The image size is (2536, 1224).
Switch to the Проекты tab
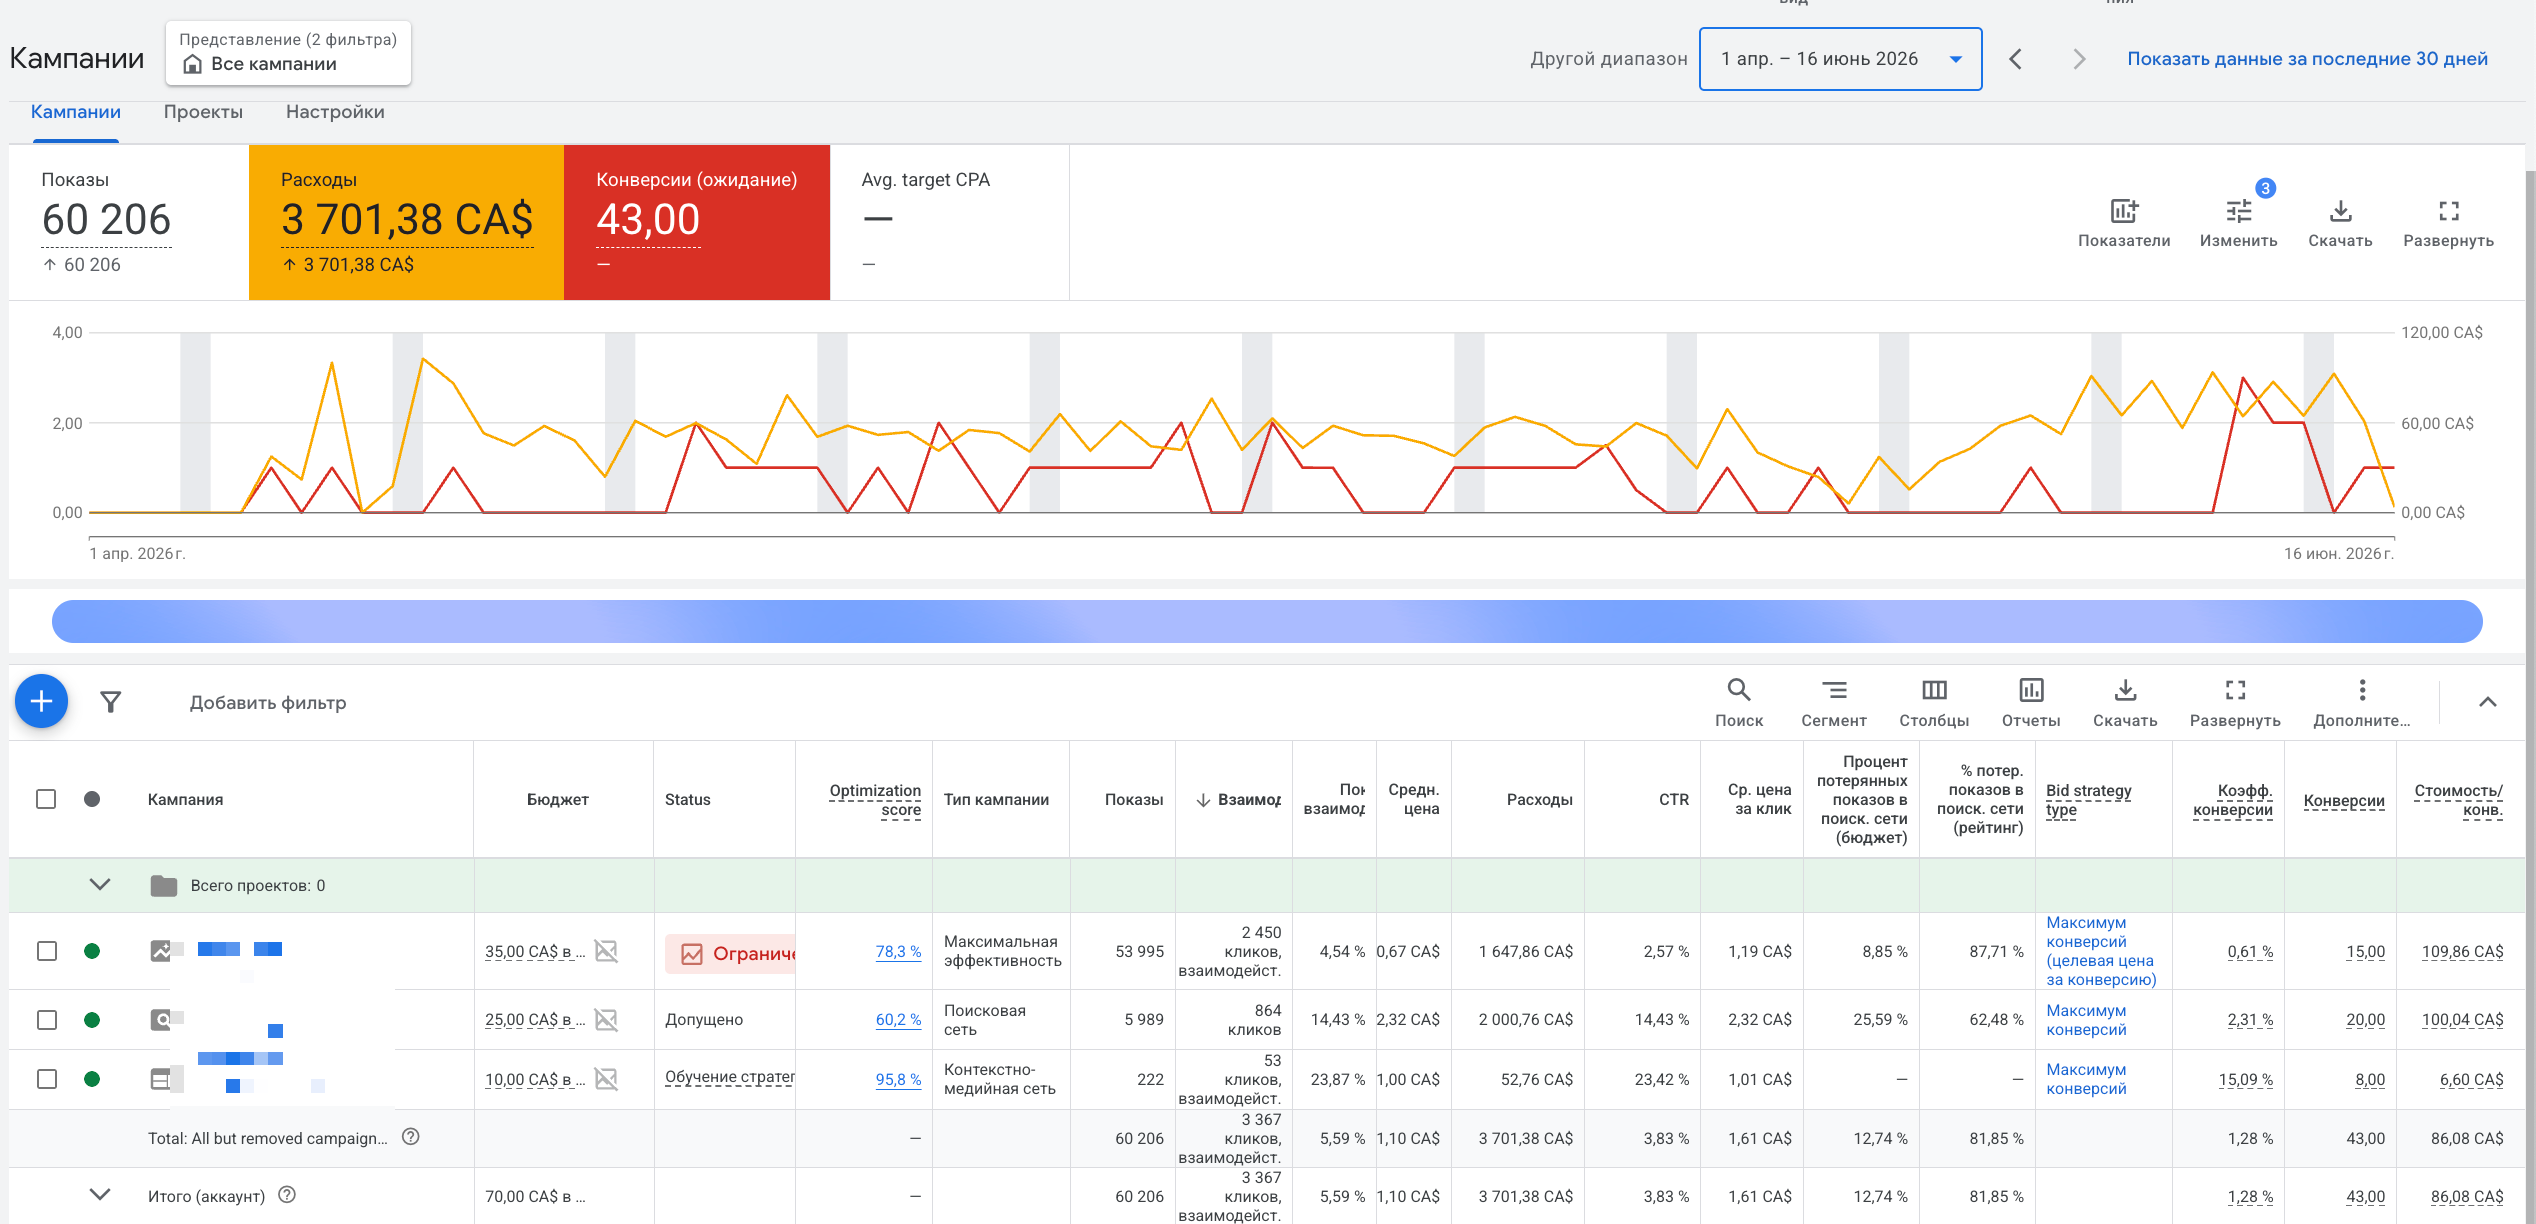pos(203,112)
